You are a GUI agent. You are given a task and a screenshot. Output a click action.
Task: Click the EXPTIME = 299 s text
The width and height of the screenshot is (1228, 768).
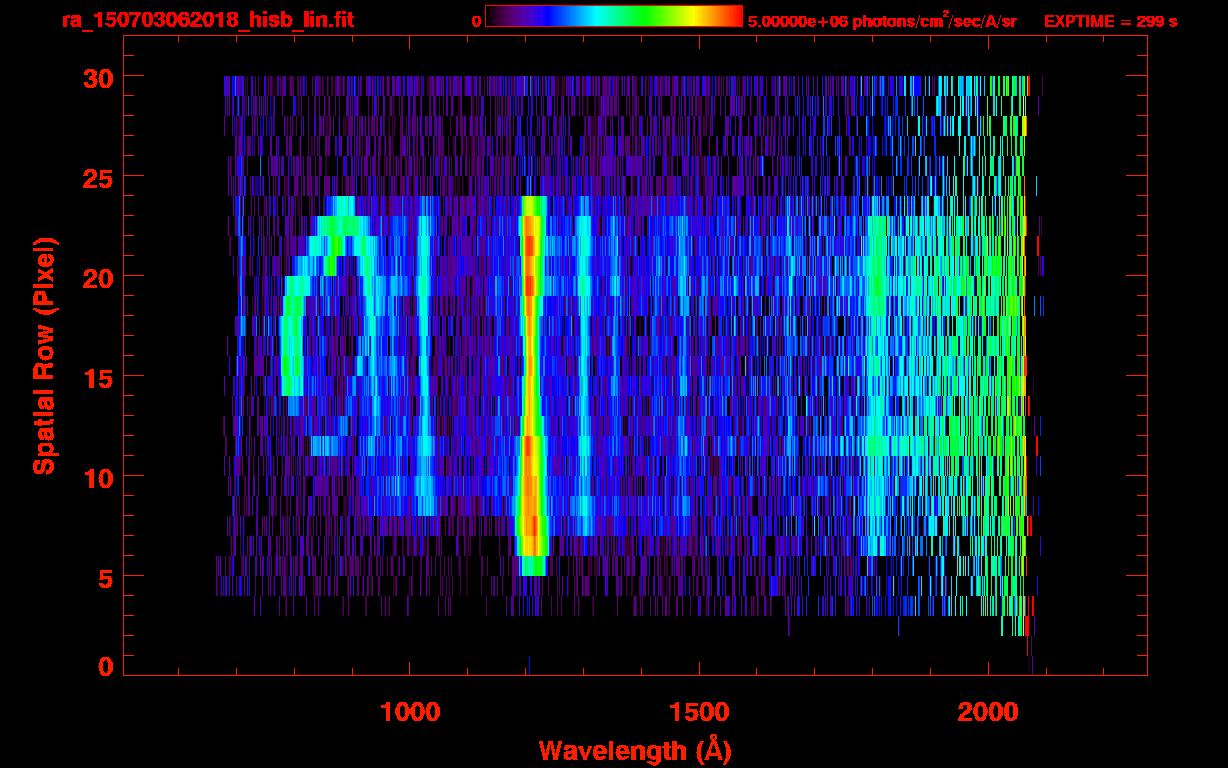pyautogui.click(x=1110, y=21)
